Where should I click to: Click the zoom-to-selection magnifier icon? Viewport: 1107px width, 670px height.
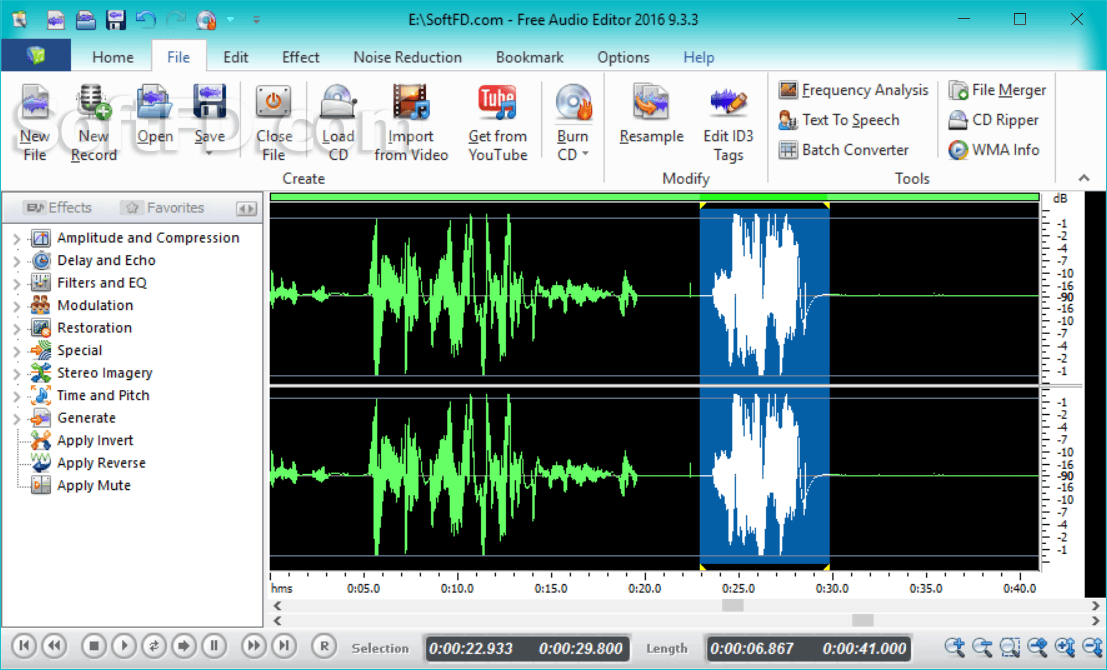1010,646
